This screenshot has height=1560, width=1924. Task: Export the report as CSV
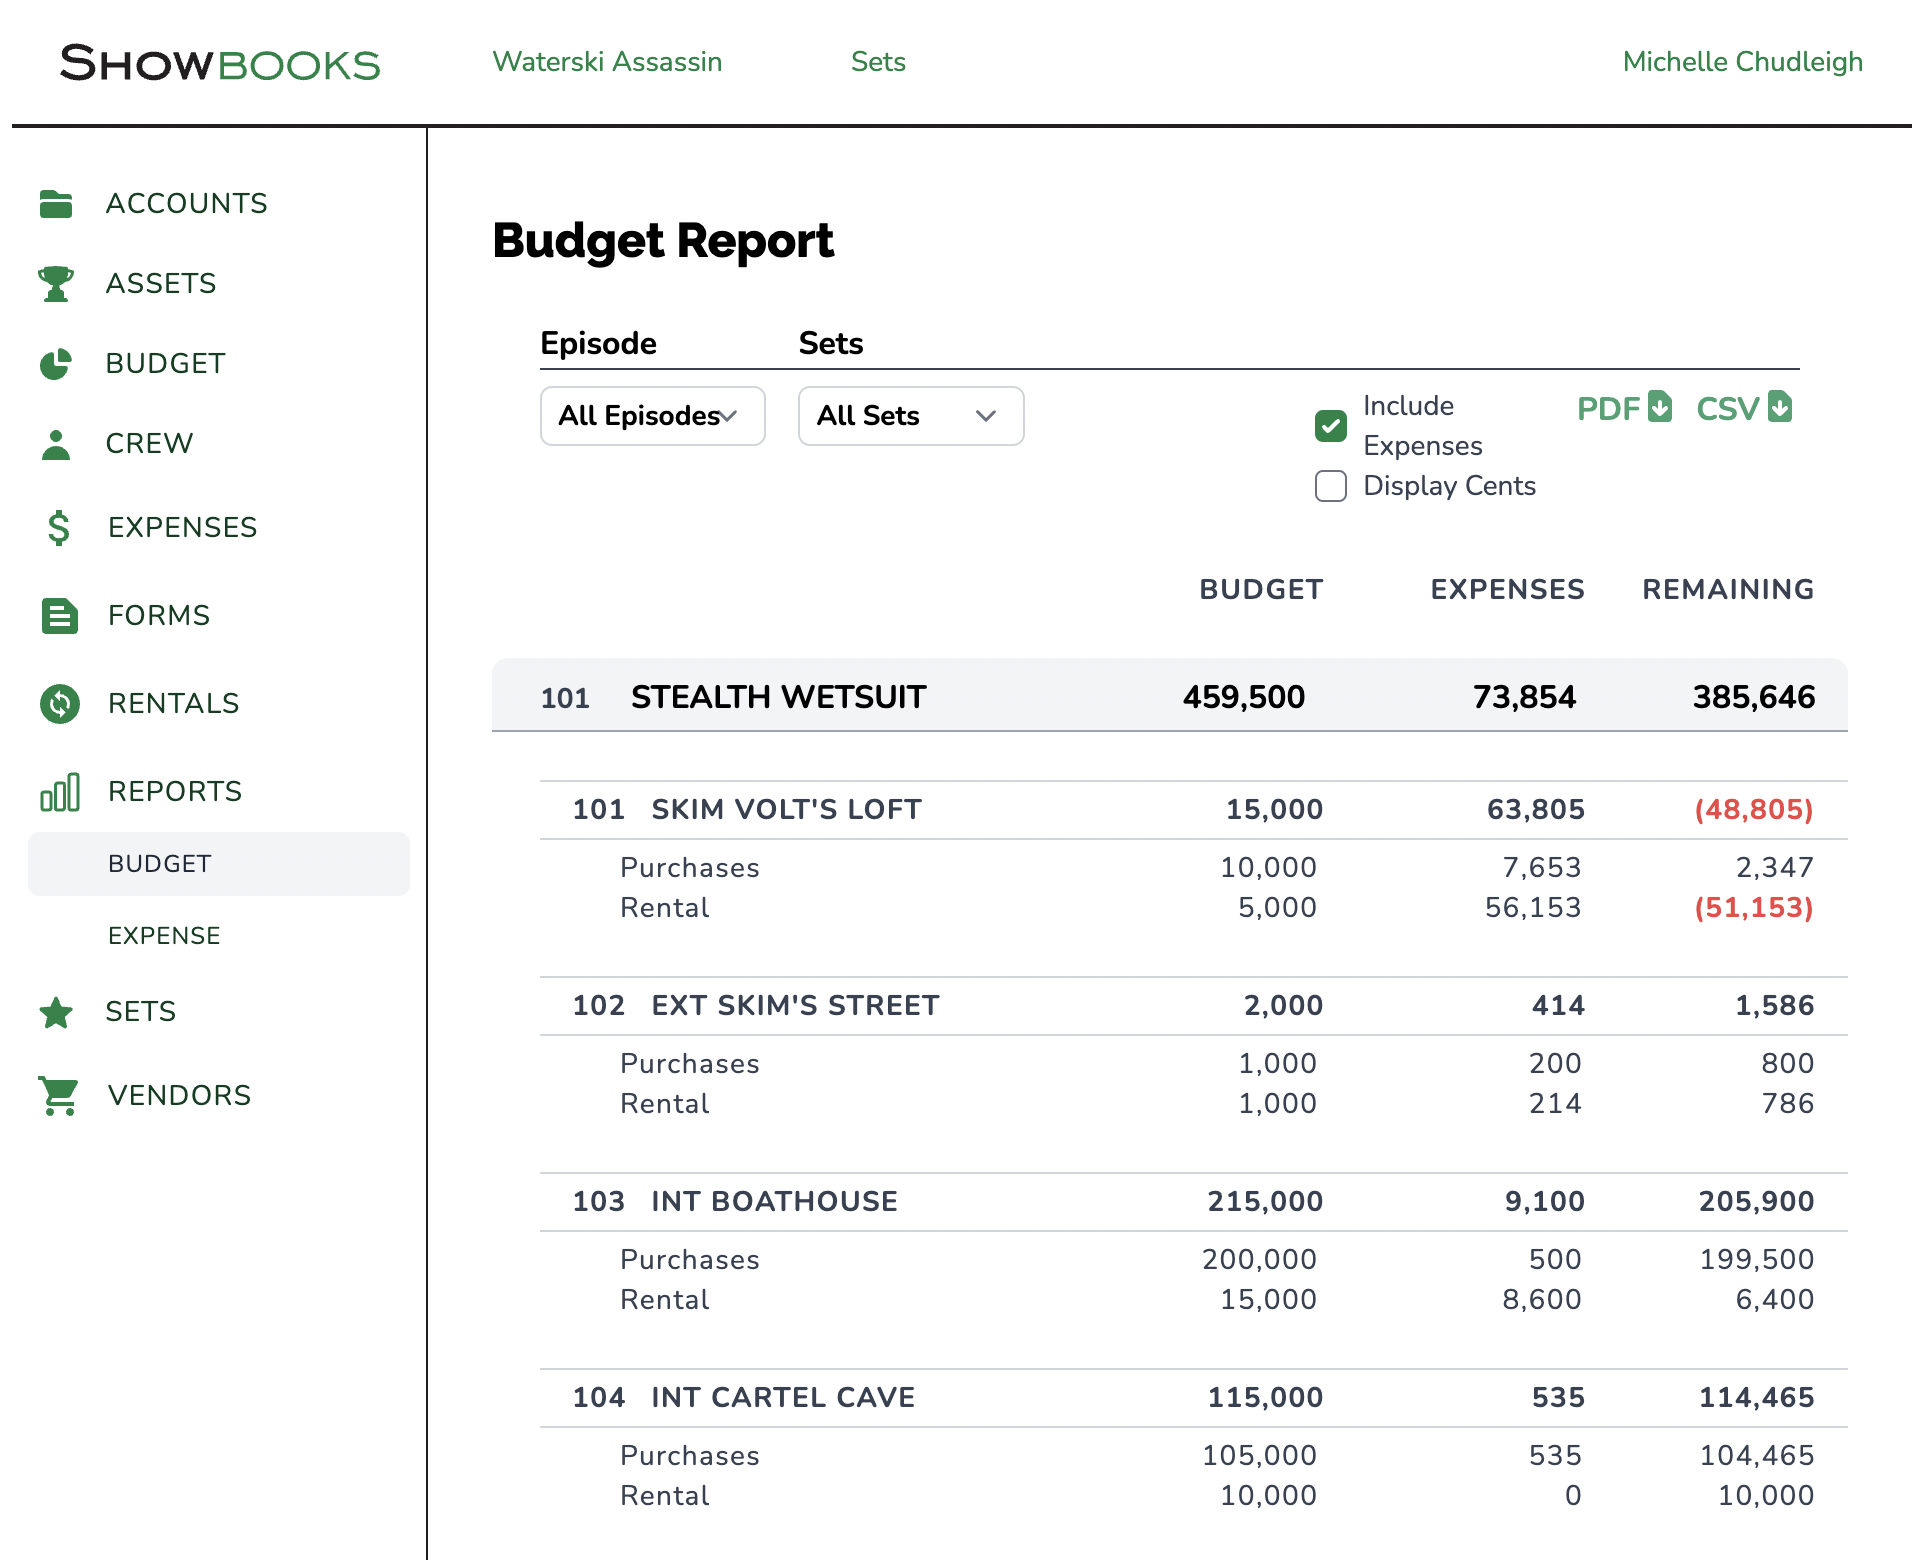[x=1744, y=408]
